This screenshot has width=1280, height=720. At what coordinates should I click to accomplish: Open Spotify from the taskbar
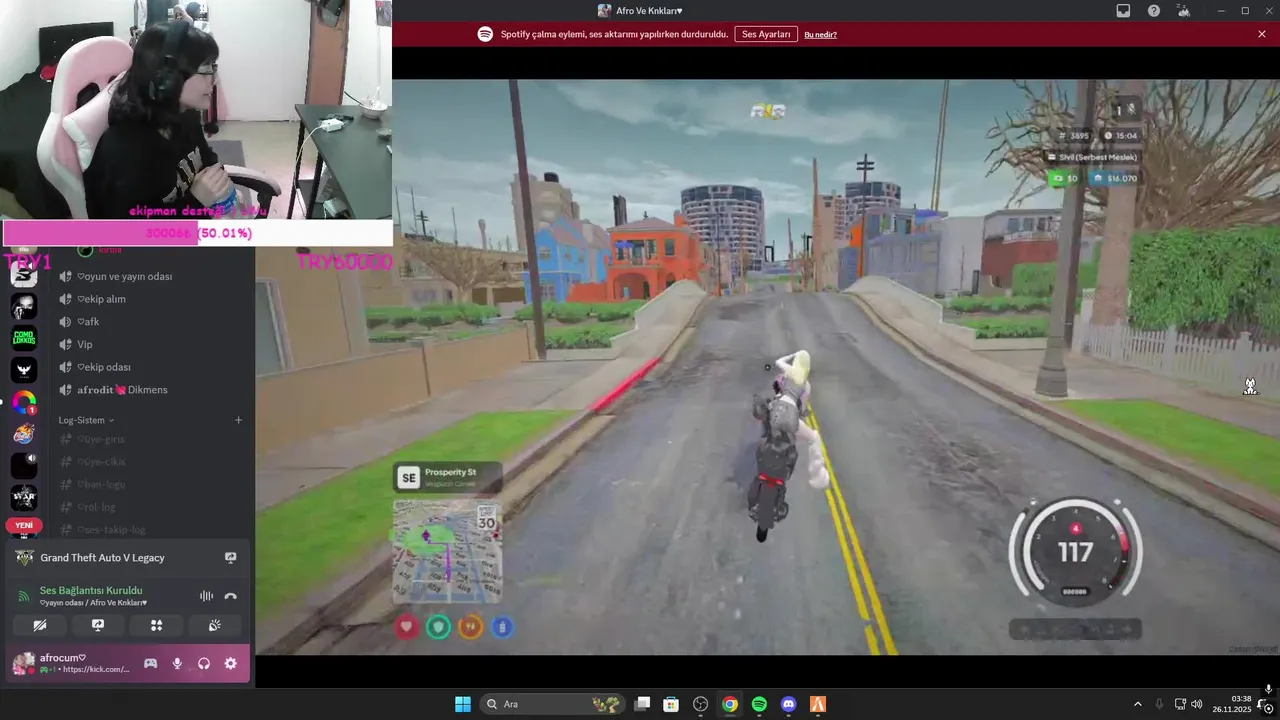(759, 704)
